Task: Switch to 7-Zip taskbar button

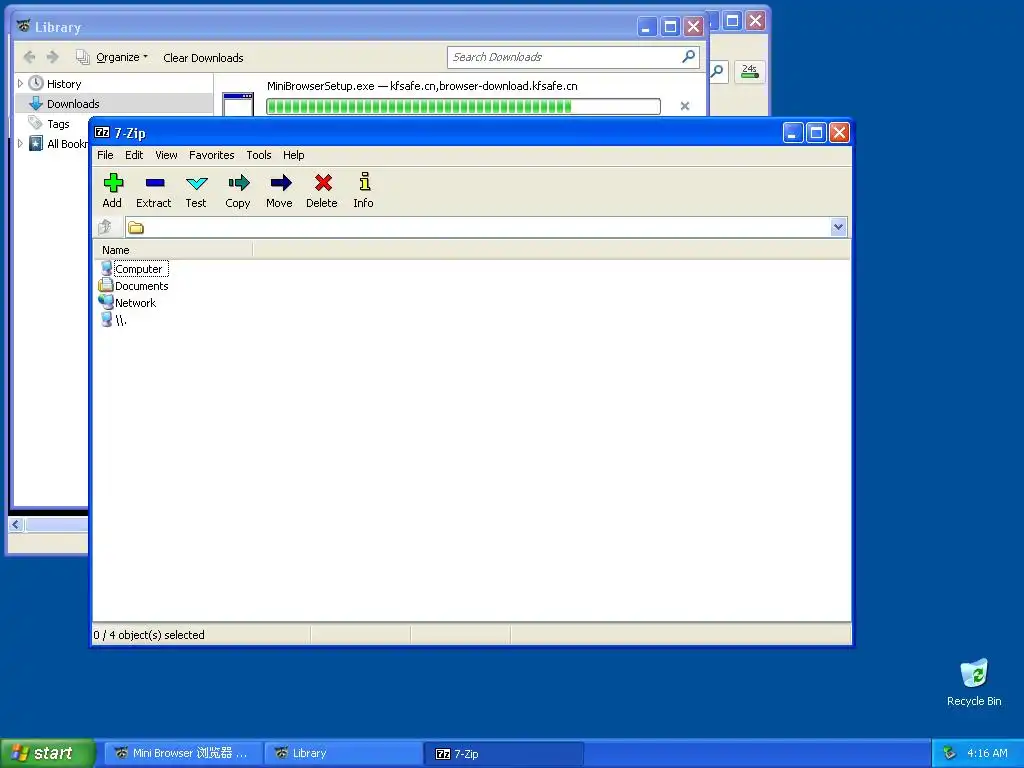Action: click(504, 753)
